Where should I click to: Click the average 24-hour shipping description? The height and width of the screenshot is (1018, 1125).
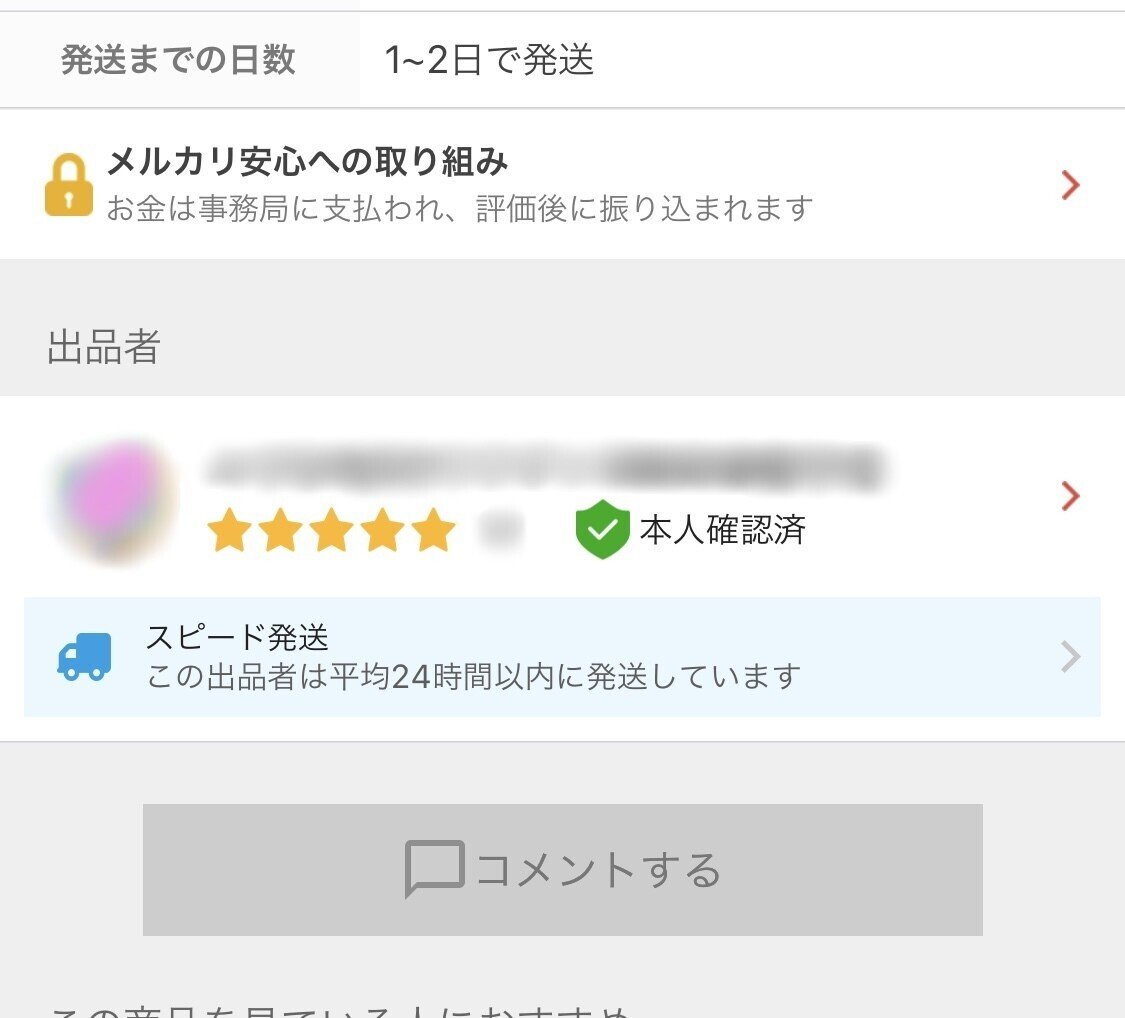(473, 677)
